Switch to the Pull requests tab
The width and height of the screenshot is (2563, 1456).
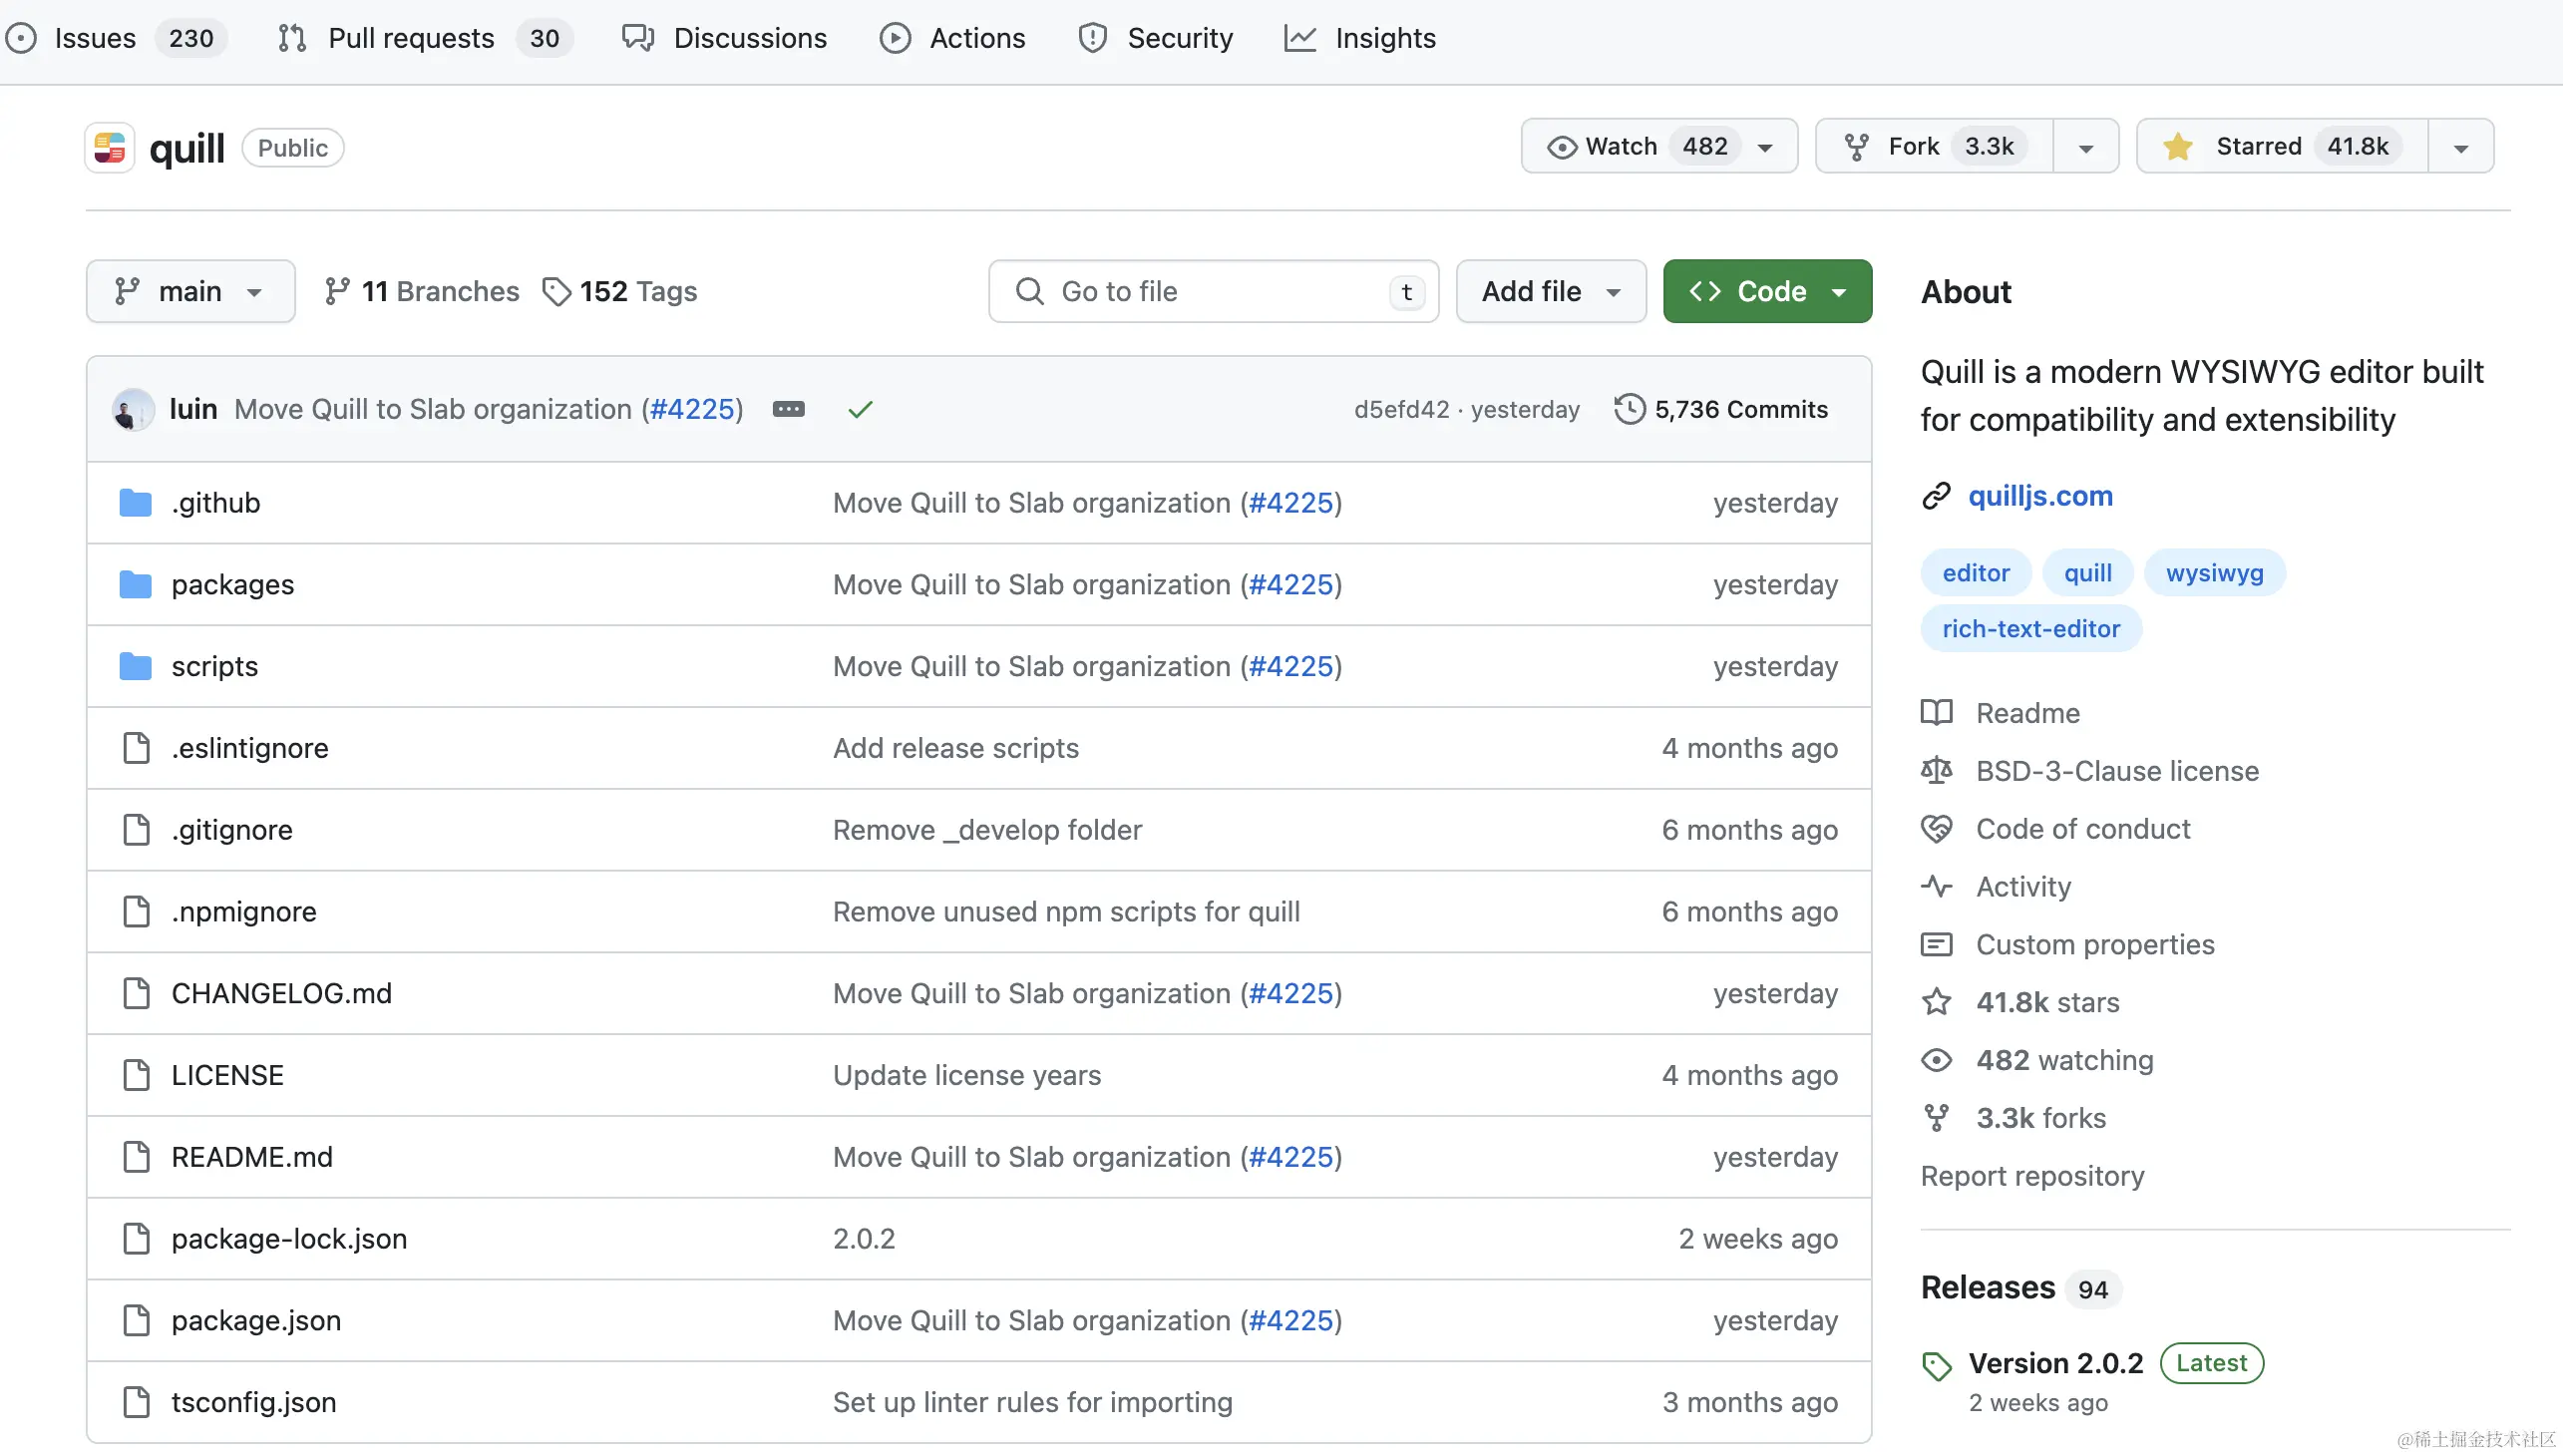(x=411, y=38)
